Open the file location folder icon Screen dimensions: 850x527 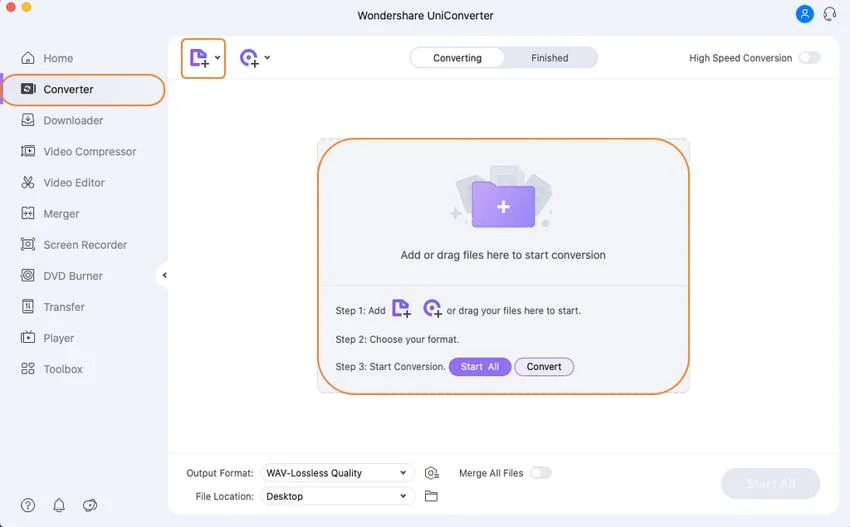point(431,496)
